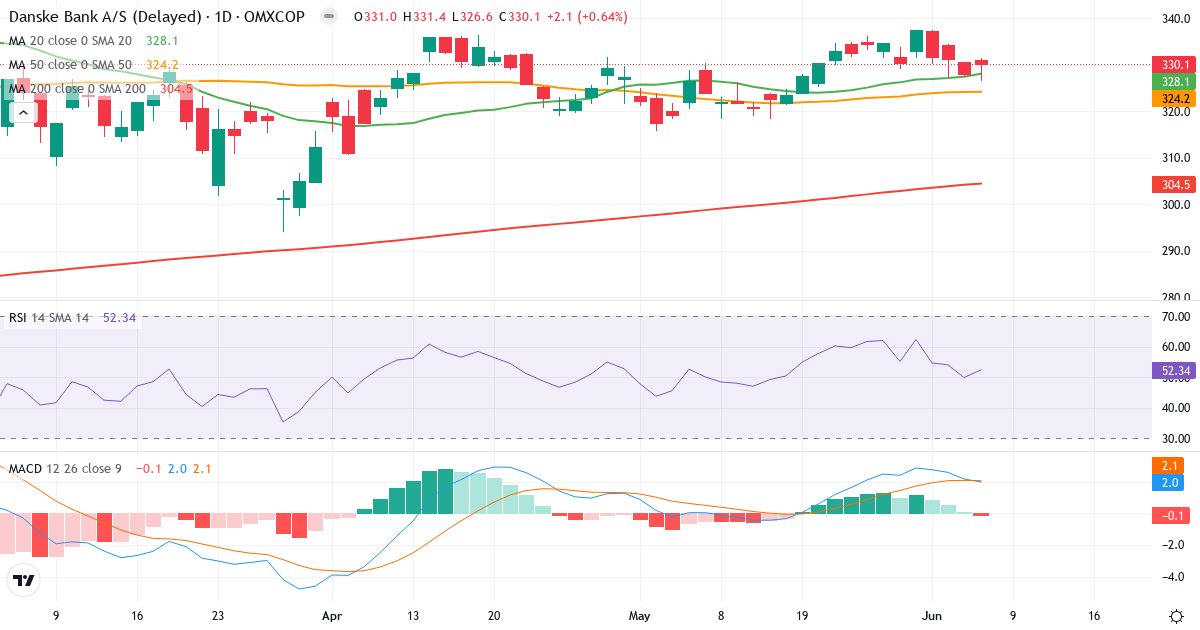Image resolution: width=1200 pixels, height=630 pixels.
Task: Click the 290.0 price scale label
Action: coord(1175,251)
